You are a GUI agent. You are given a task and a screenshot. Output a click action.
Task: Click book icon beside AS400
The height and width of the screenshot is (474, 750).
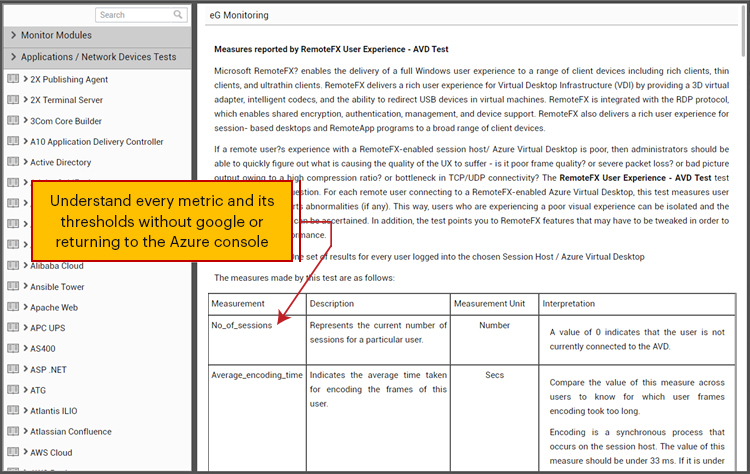click(13, 348)
